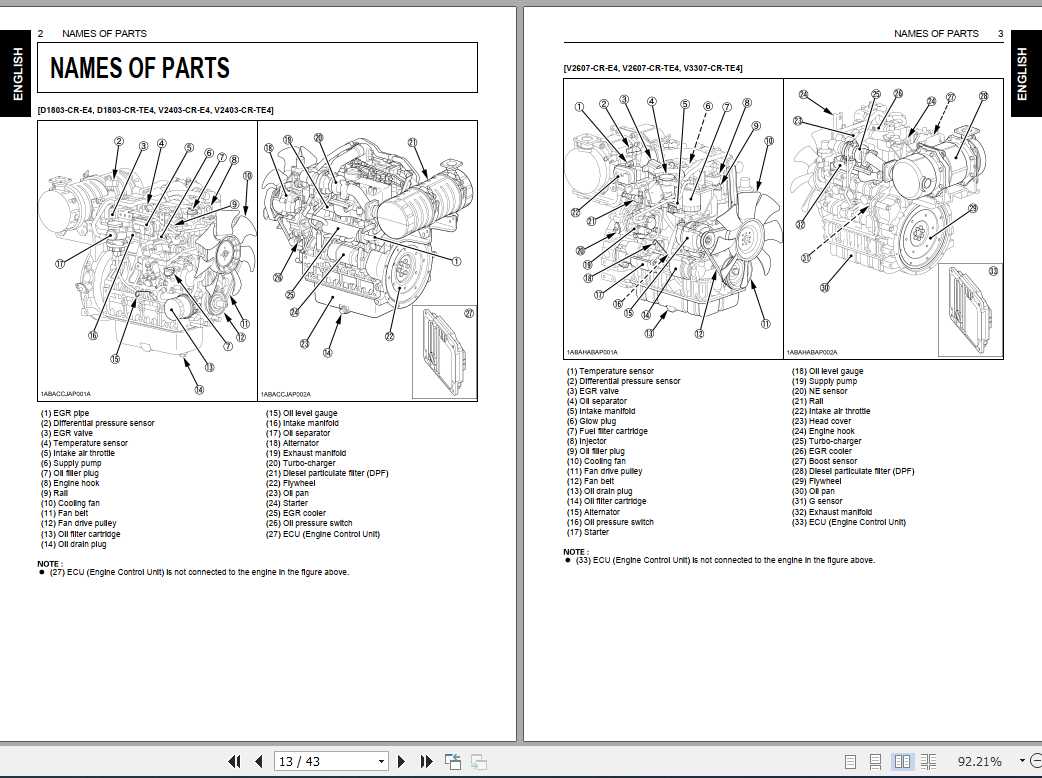Go to the previous page
The image size is (1042, 778).
[x=258, y=761]
